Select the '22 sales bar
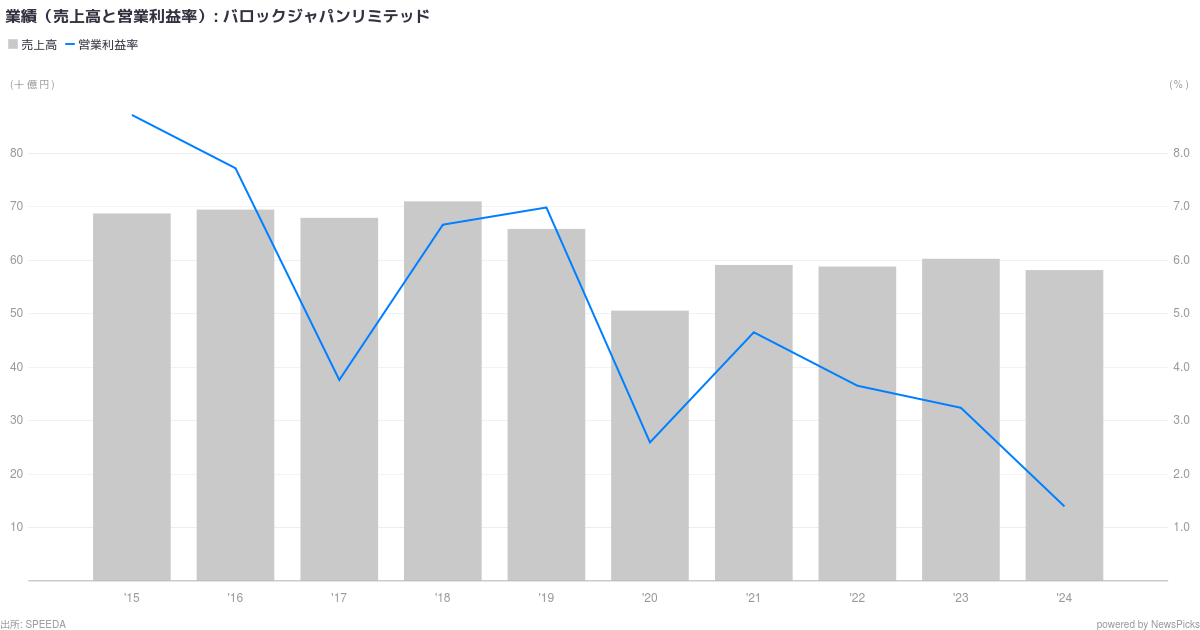Viewport: 1200px width, 630px height. [857, 424]
